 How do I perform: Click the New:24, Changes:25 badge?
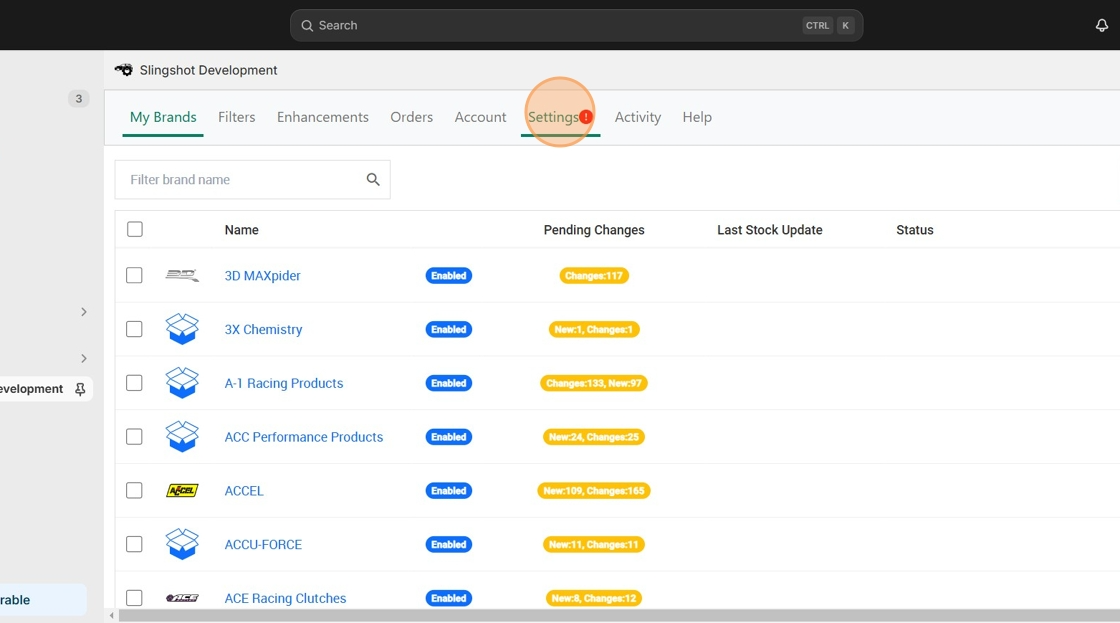pos(594,437)
